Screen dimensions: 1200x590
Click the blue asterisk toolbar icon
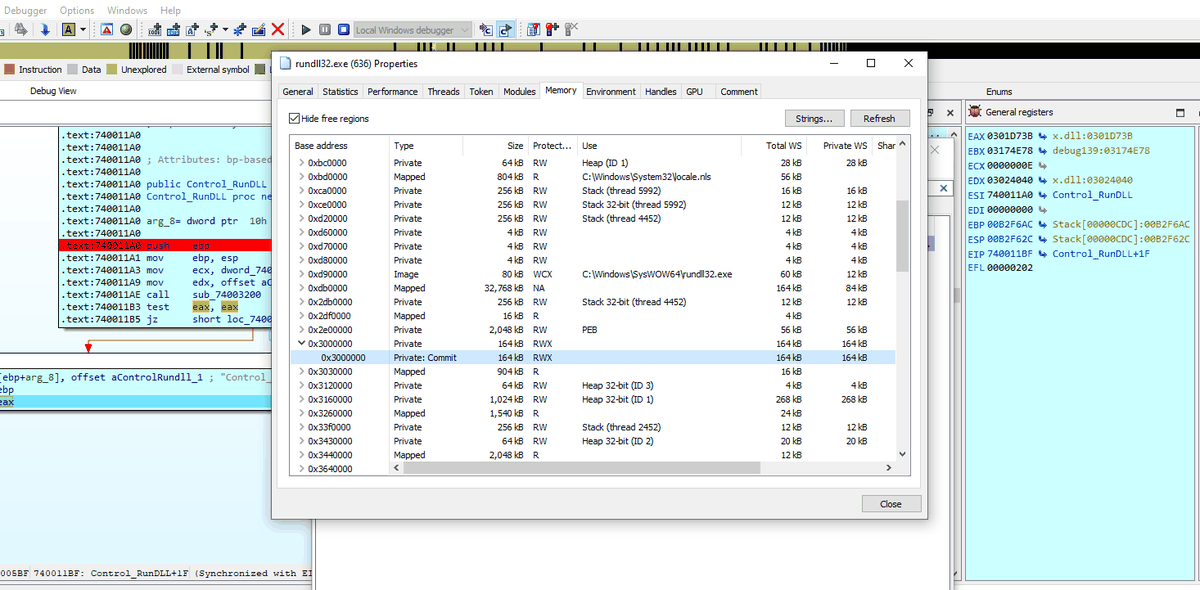tap(240, 30)
